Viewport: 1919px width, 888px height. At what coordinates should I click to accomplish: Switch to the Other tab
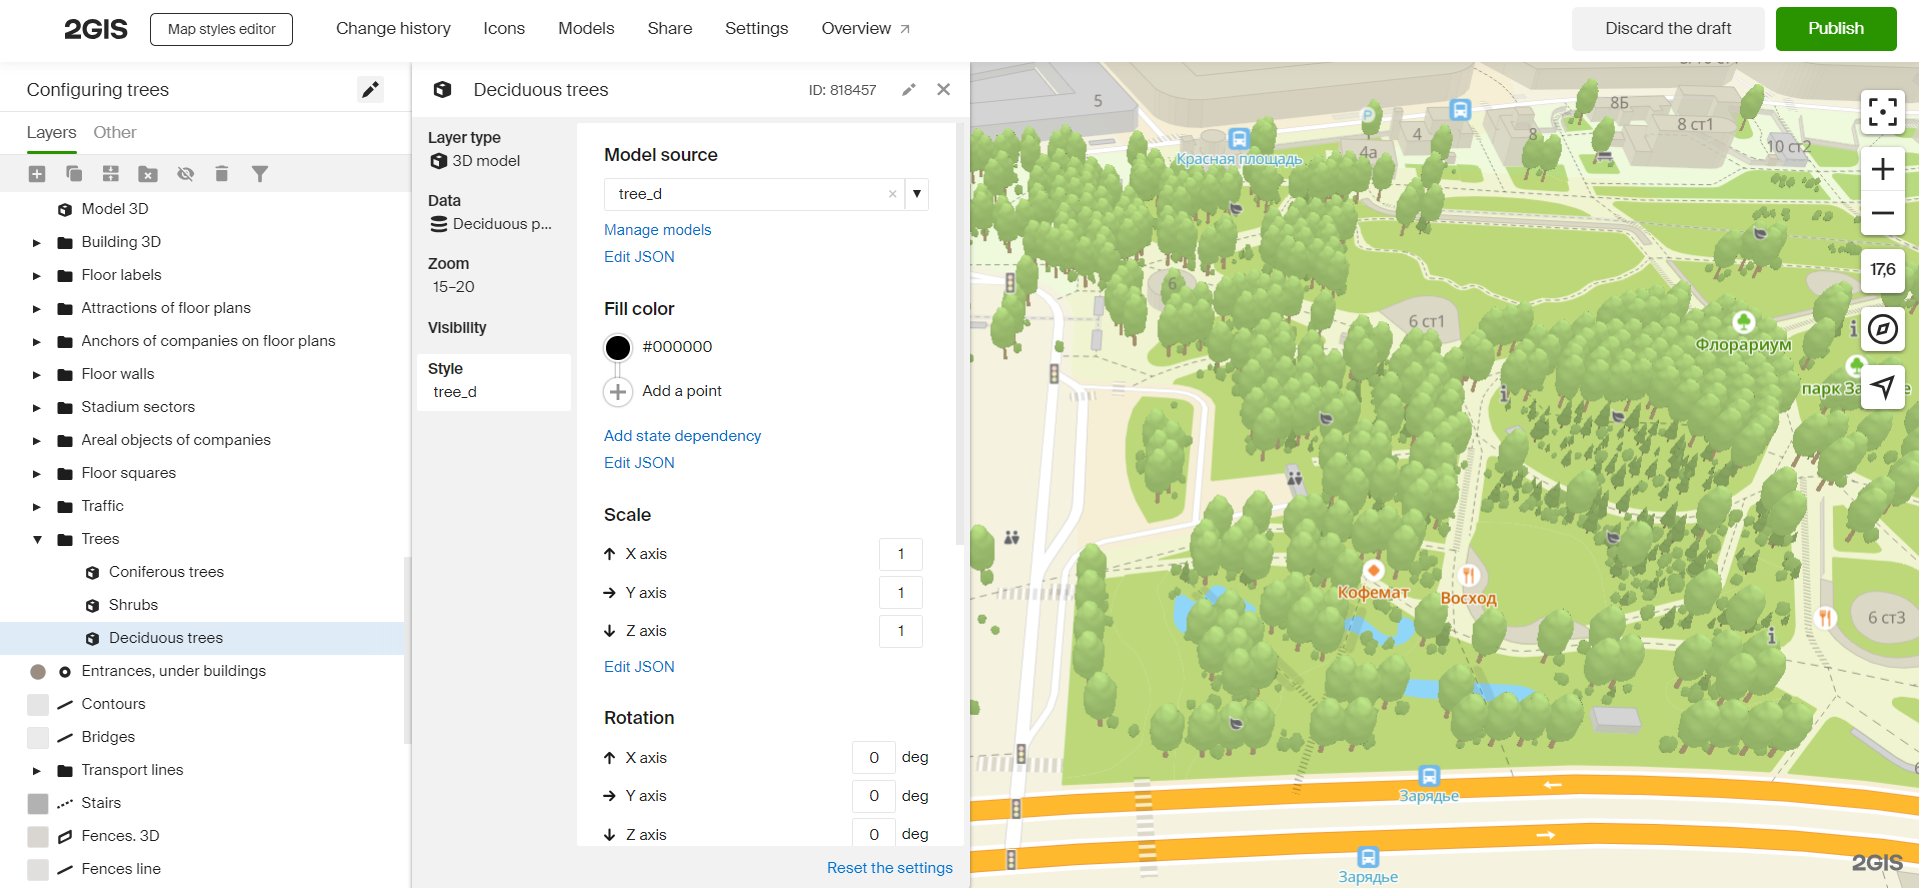click(115, 132)
